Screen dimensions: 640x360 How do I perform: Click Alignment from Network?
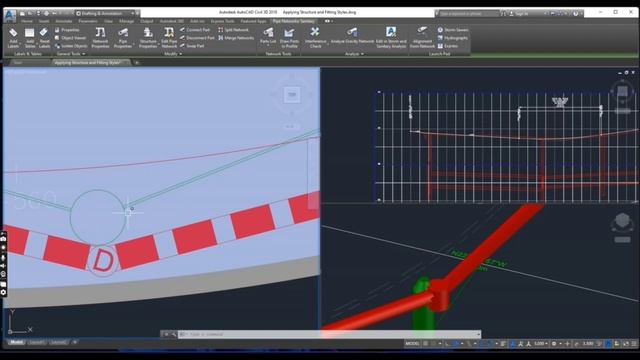tap(422, 38)
